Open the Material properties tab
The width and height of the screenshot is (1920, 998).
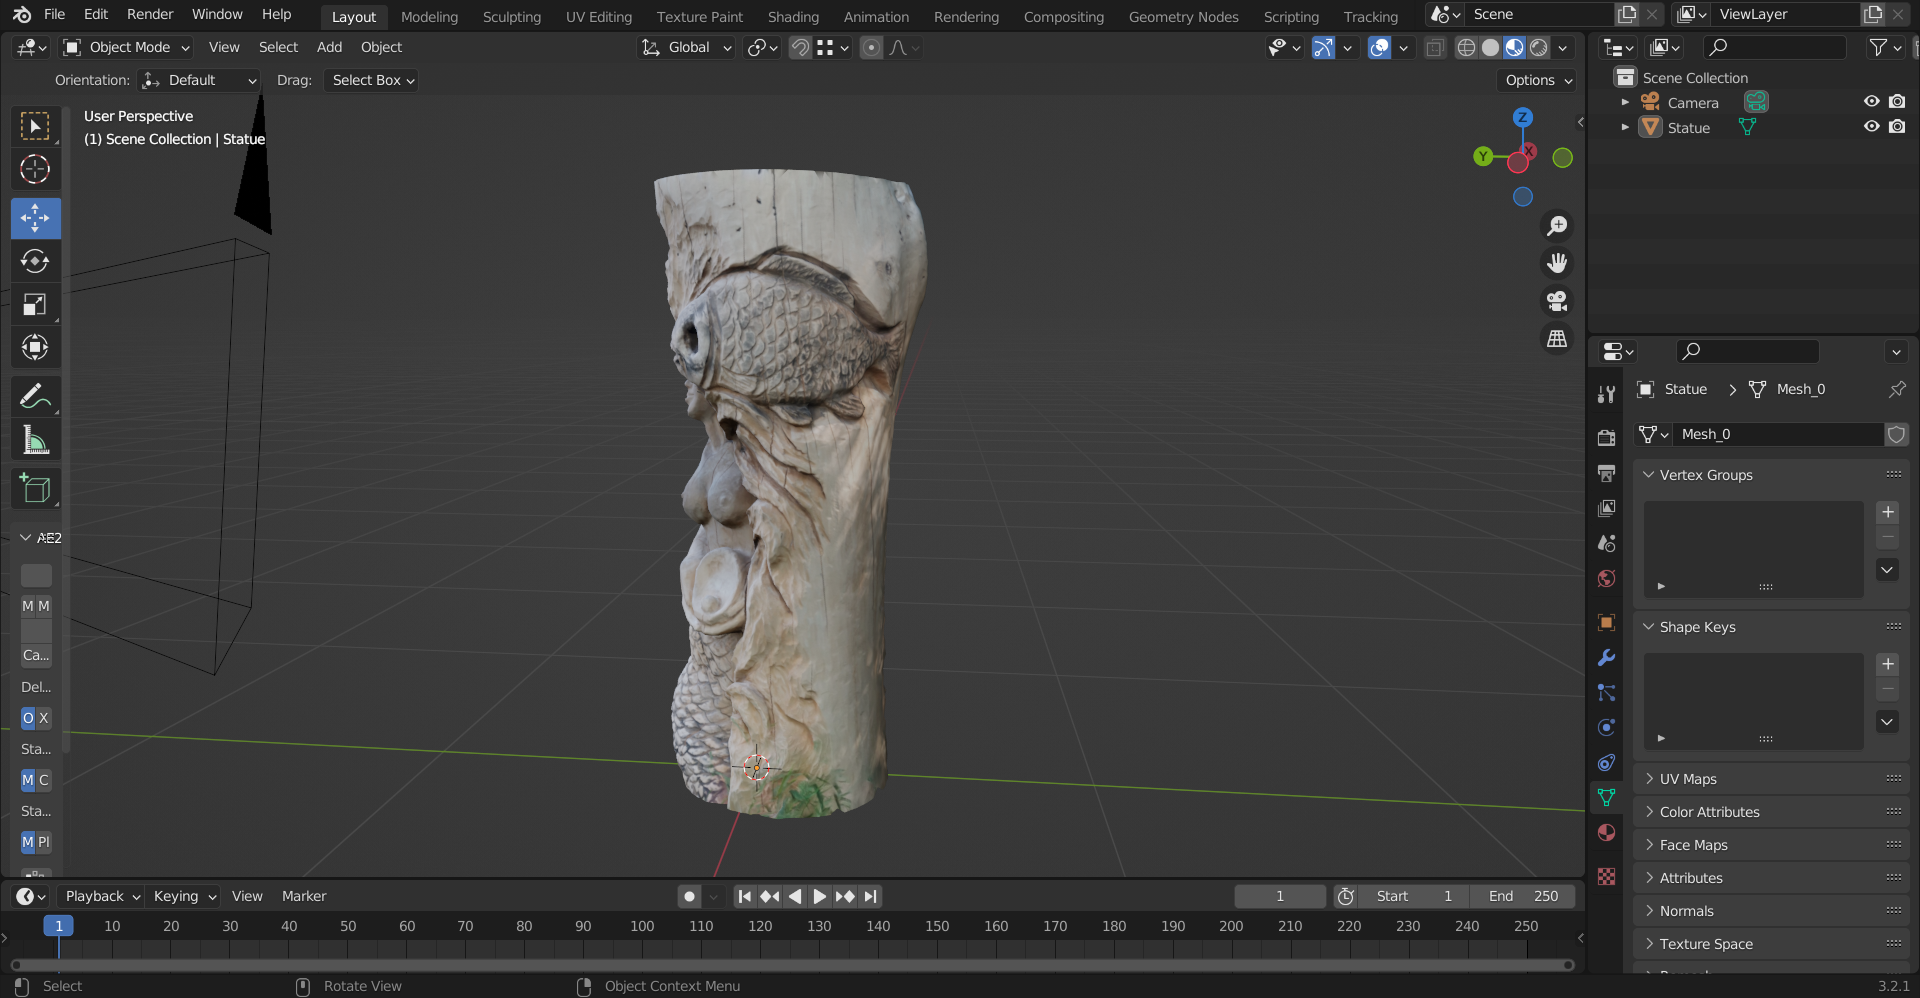(1605, 832)
